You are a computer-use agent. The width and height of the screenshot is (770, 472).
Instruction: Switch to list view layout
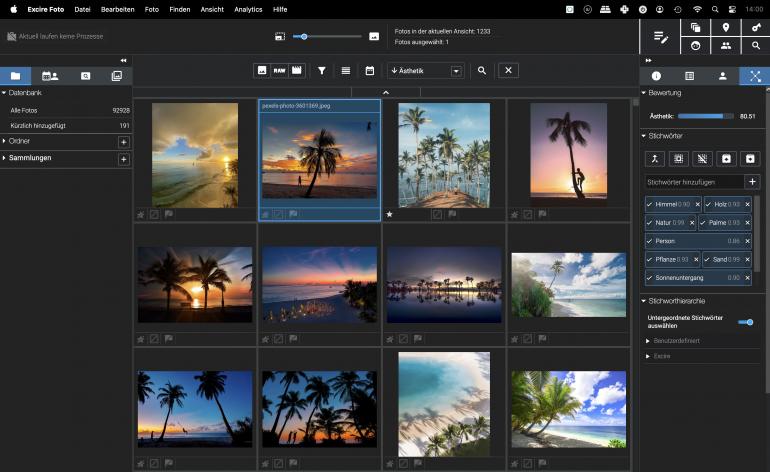coord(346,71)
